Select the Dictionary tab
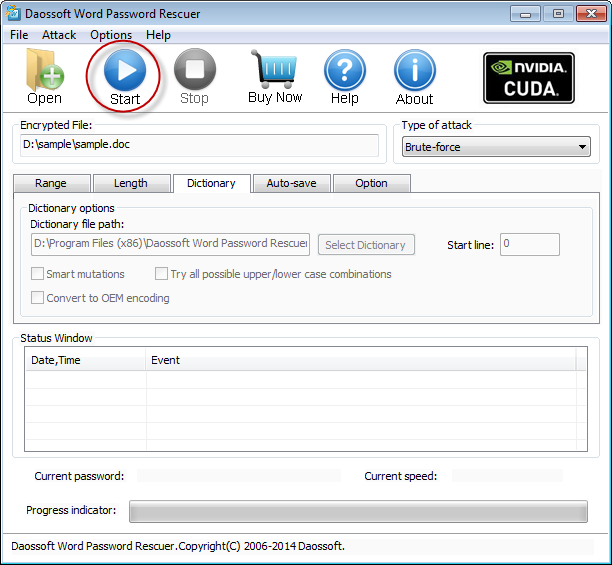612x565 pixels. click(212, 183)
